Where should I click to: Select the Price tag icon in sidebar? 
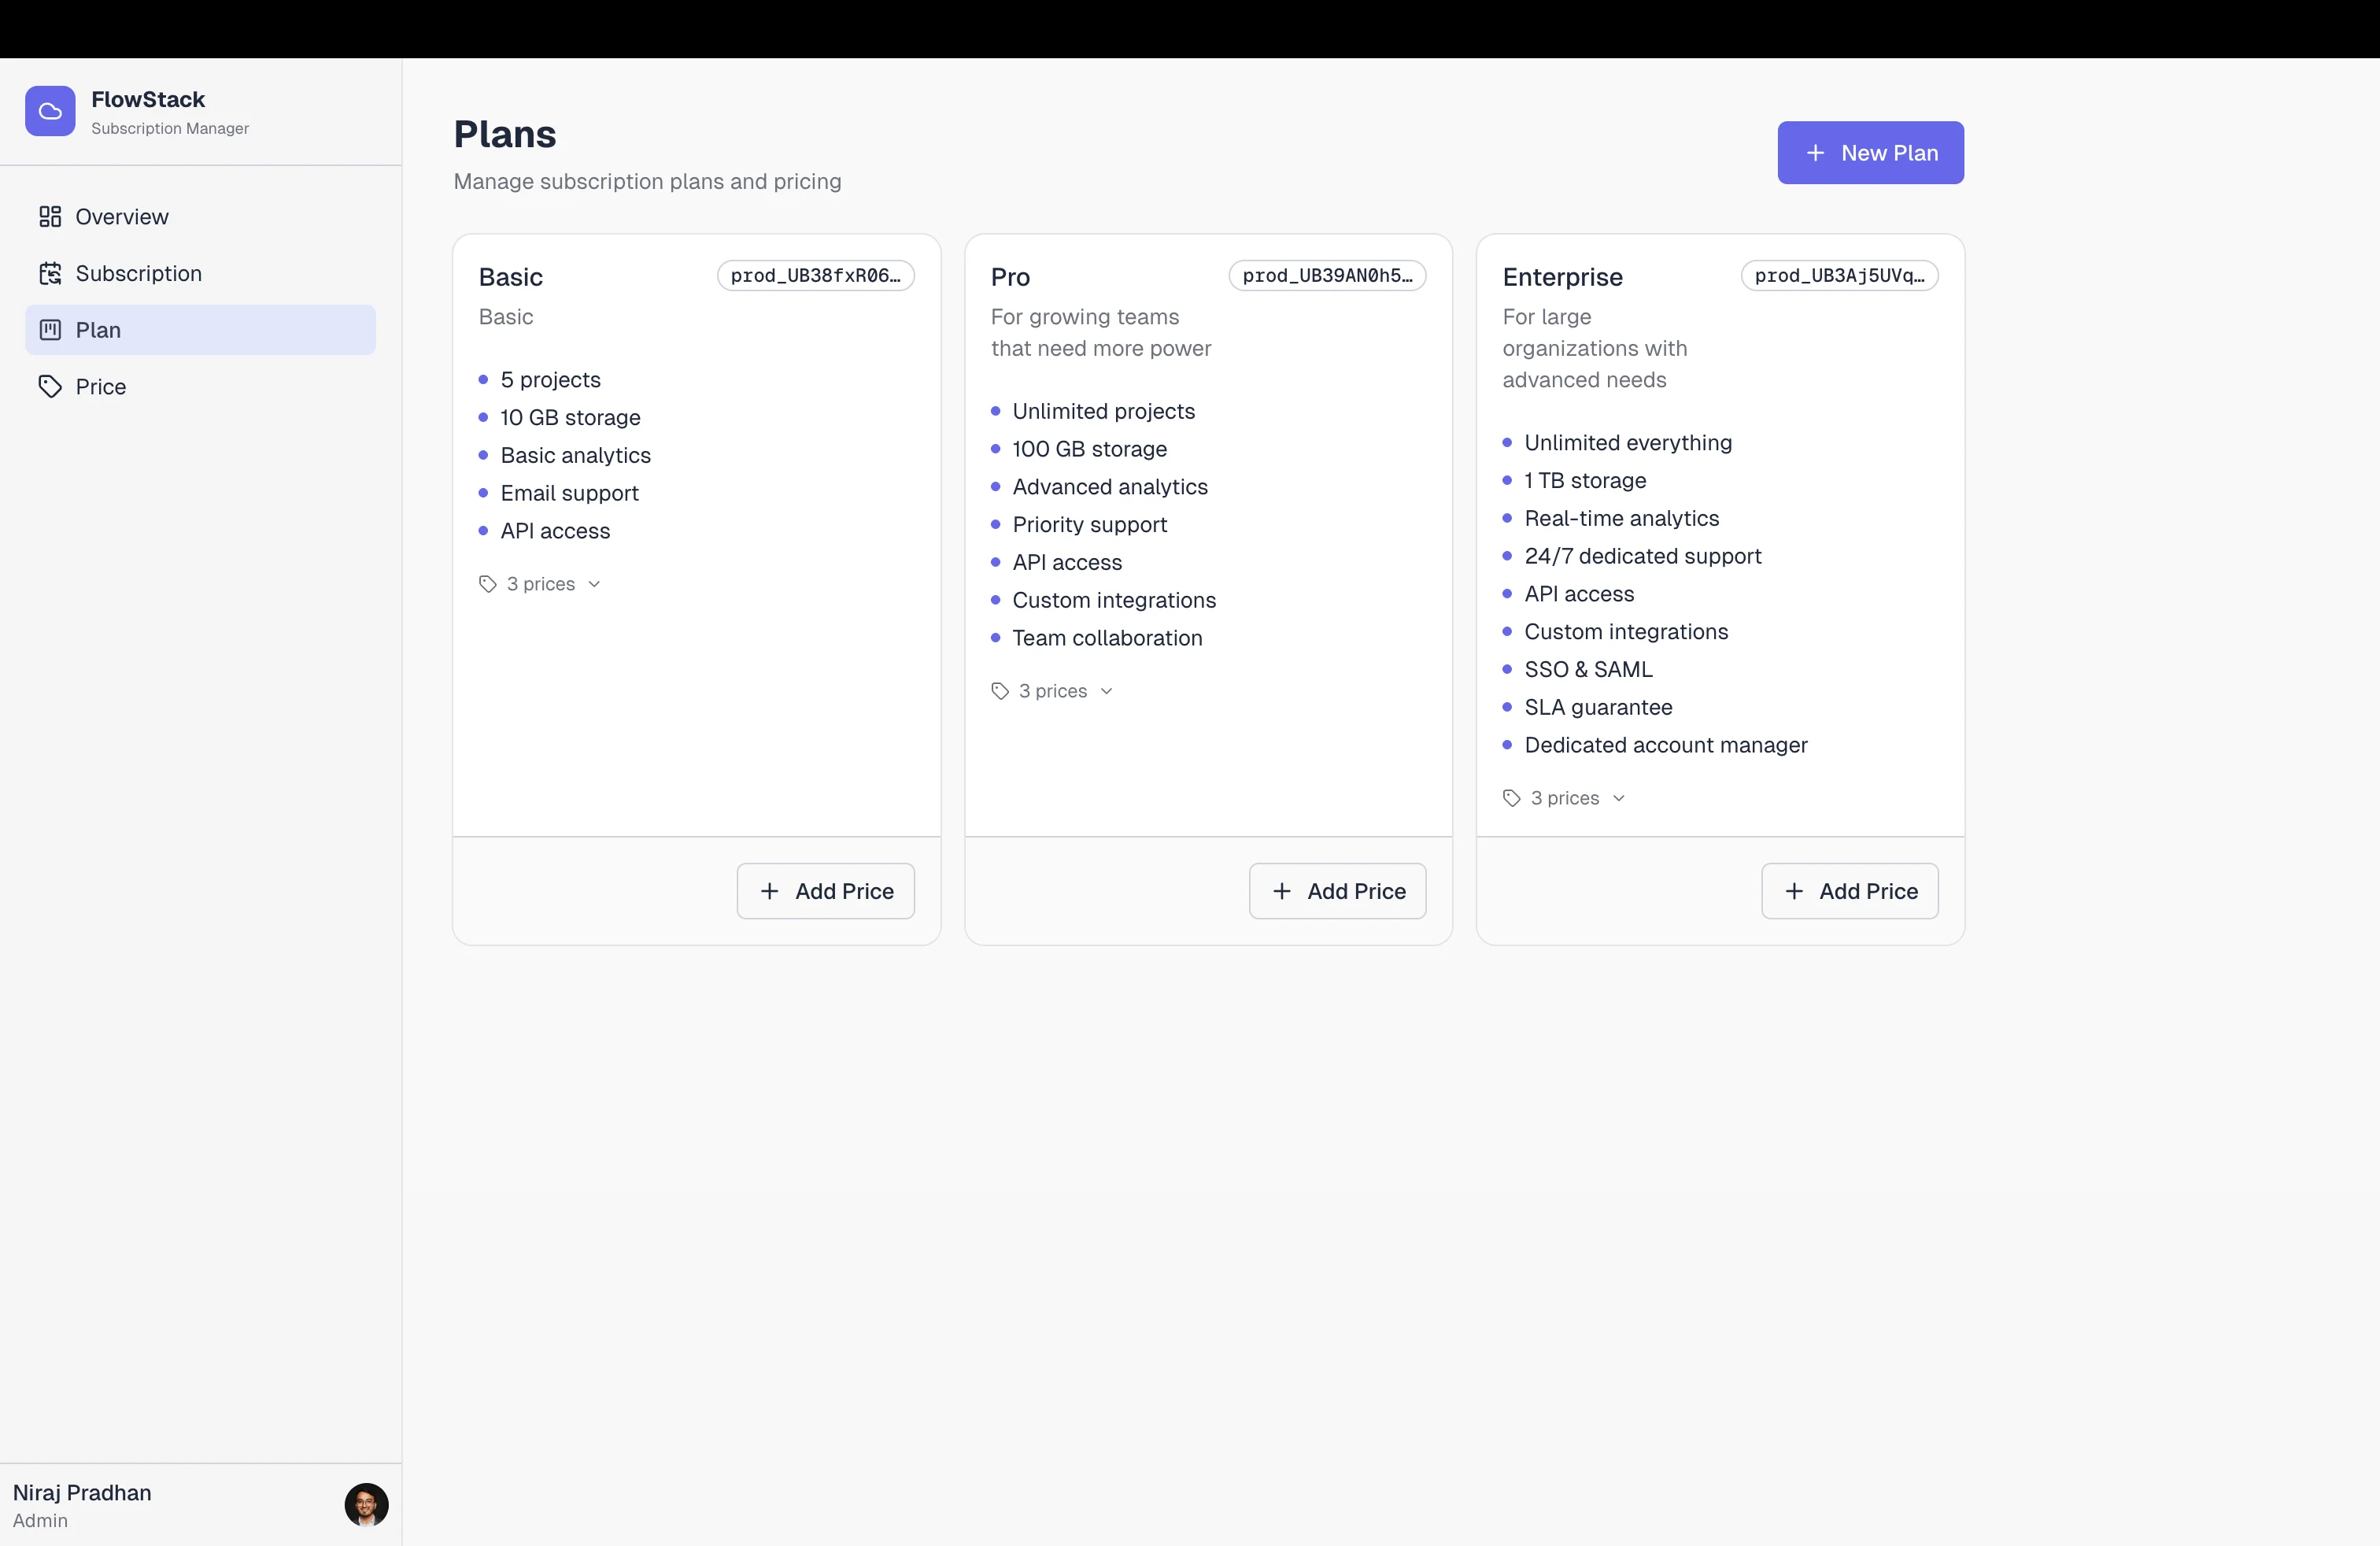[x=51, y=386]
